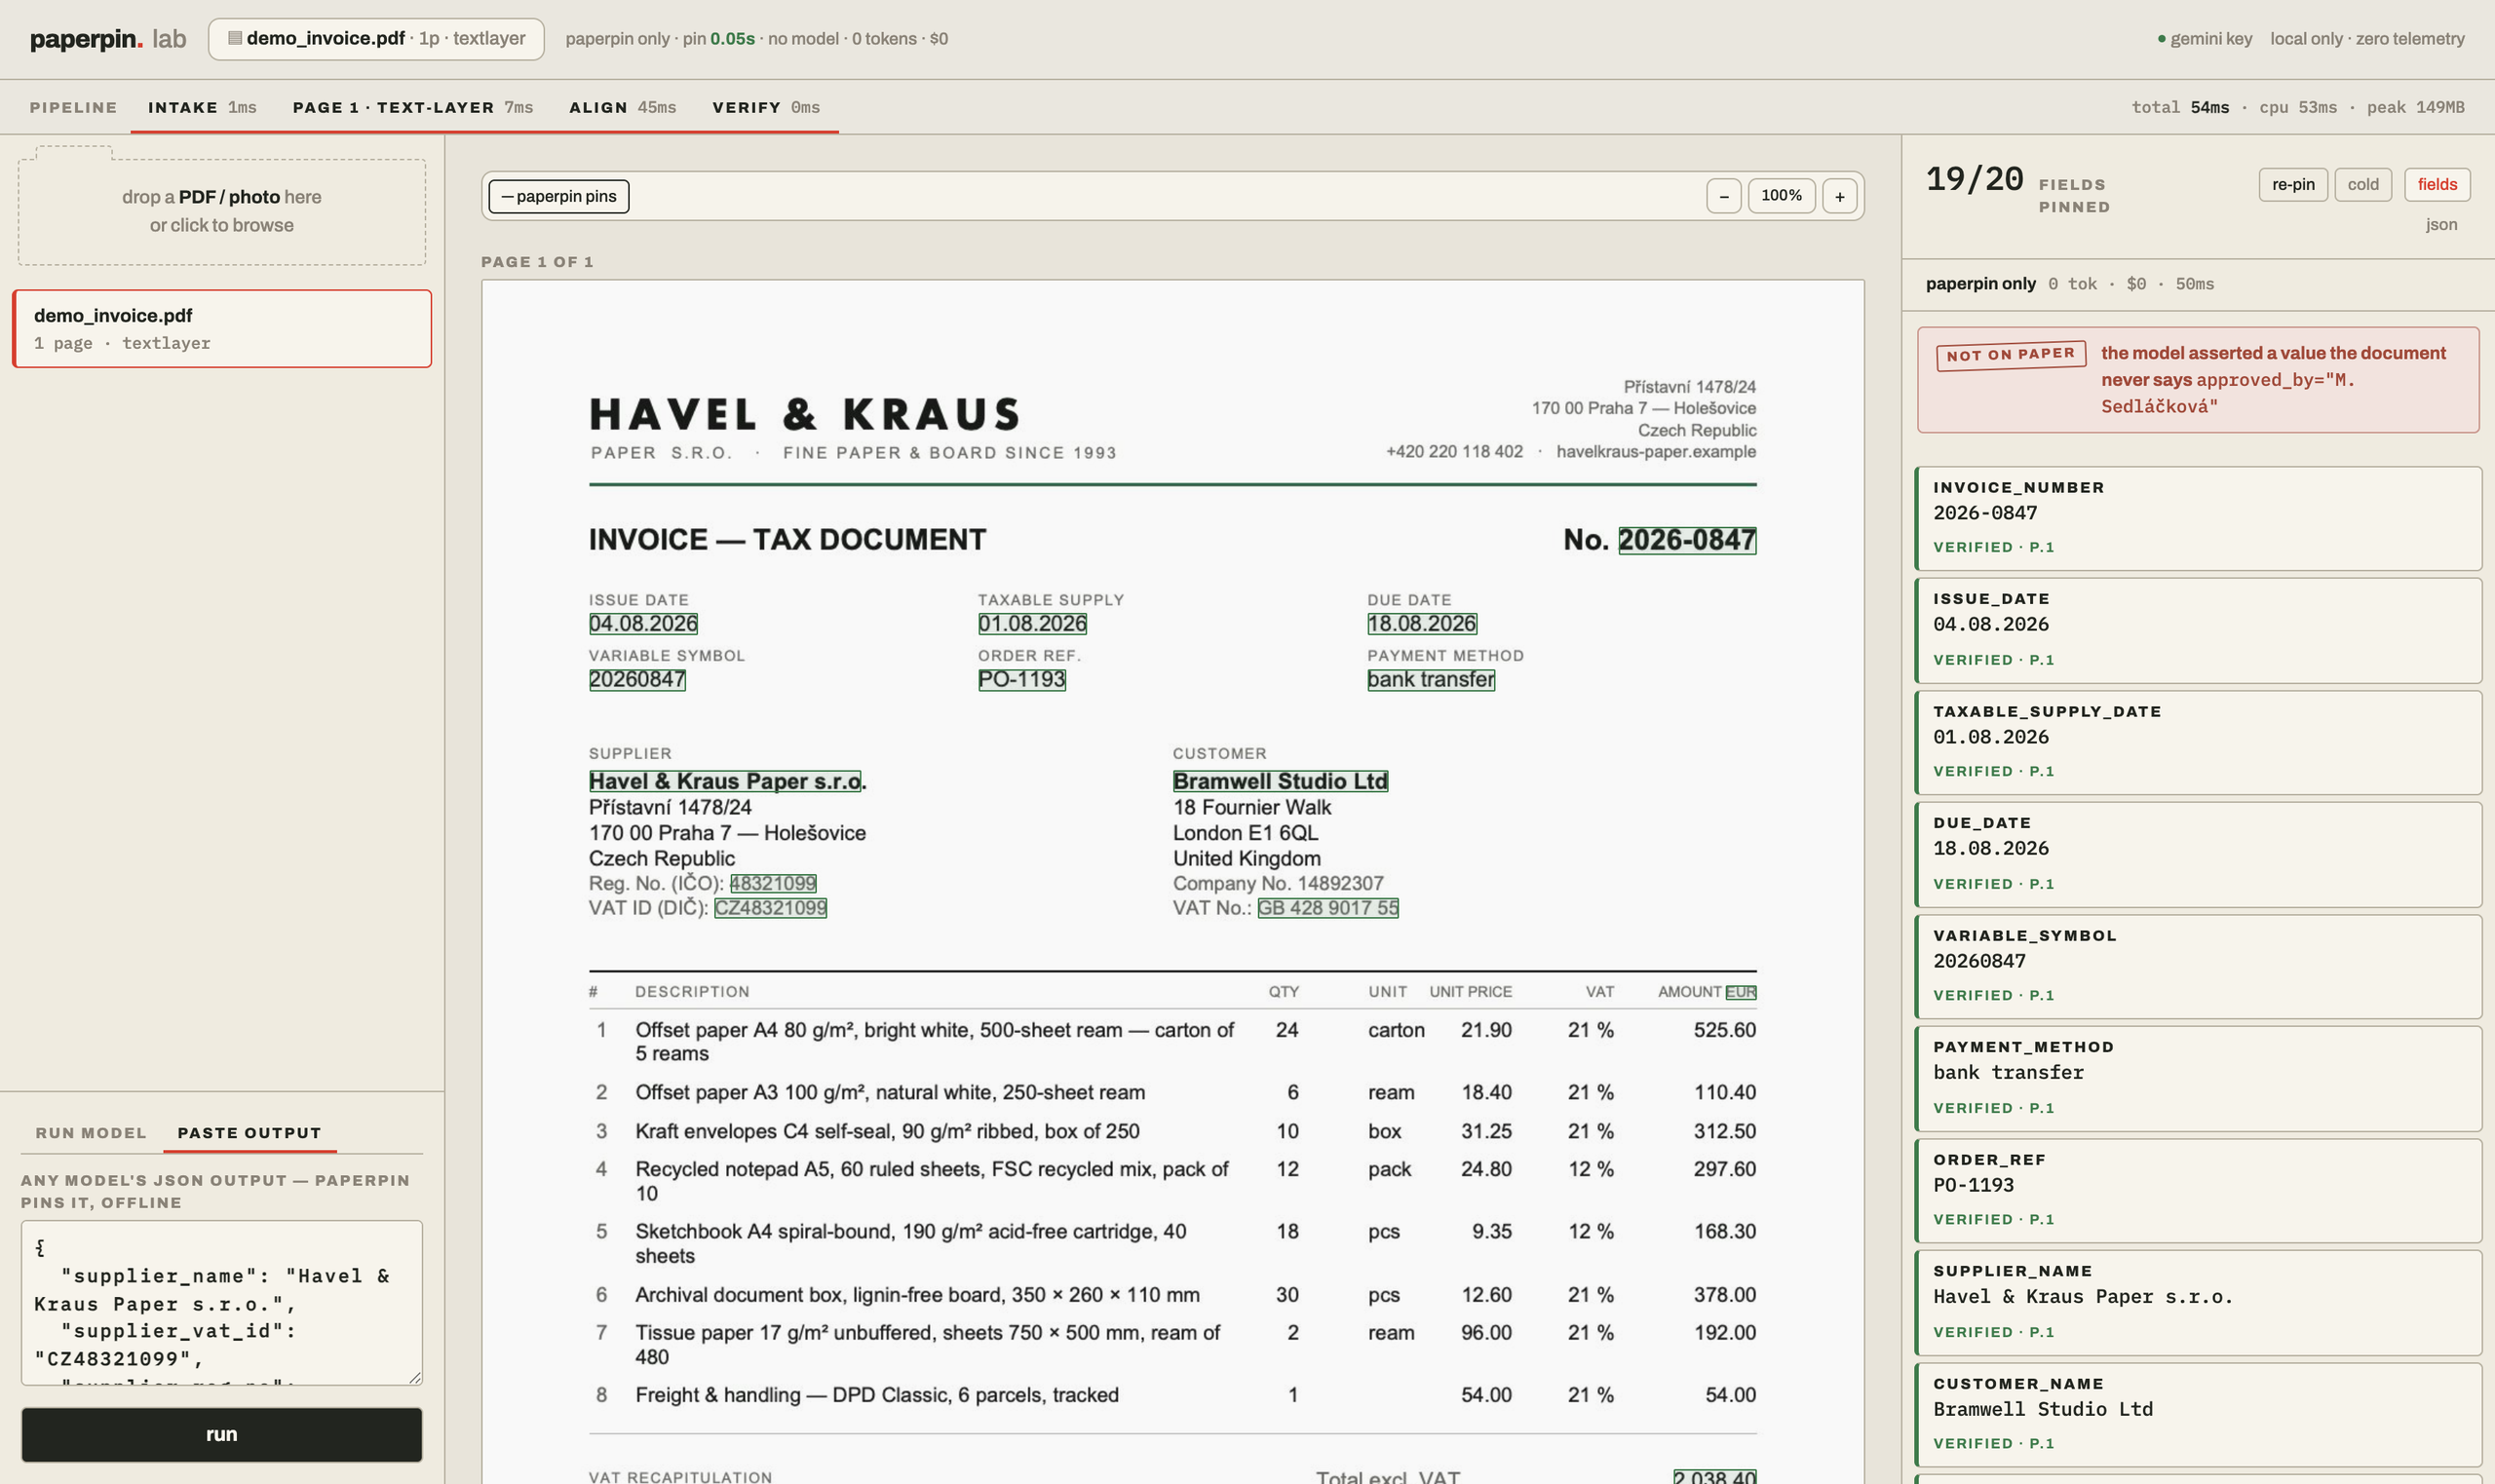Click the pinned order ref PO-1193 on invoice
The width and height of the screenshot is (2495, 1484).
point(1021,679)
